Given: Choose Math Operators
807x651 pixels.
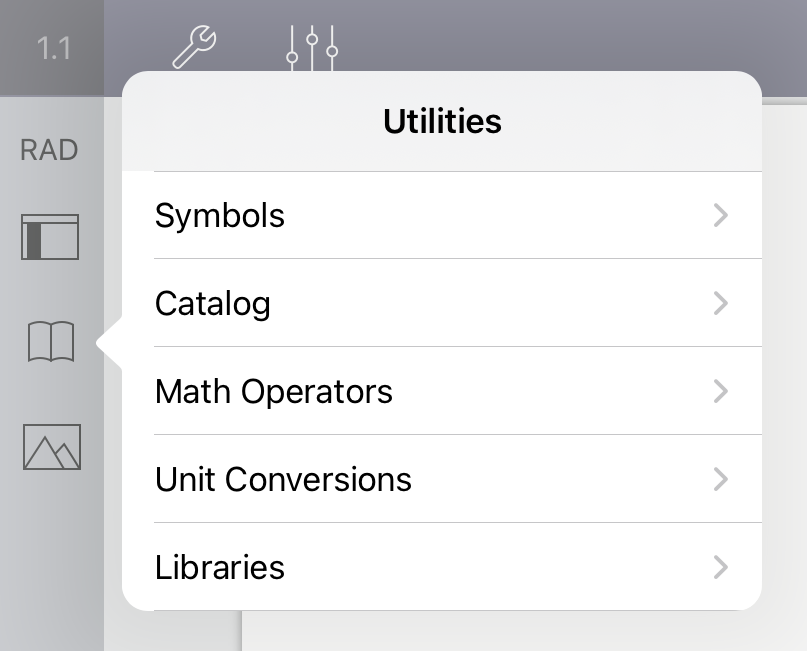Looking at the screenshot, I should pyautogui.click(x=274, y=391).
